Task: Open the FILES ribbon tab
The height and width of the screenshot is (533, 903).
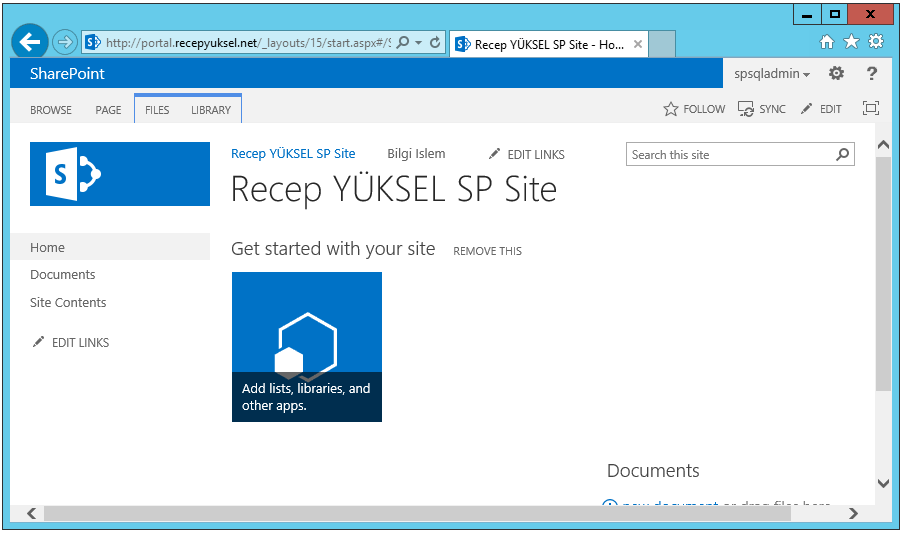Action: (157, 110)
